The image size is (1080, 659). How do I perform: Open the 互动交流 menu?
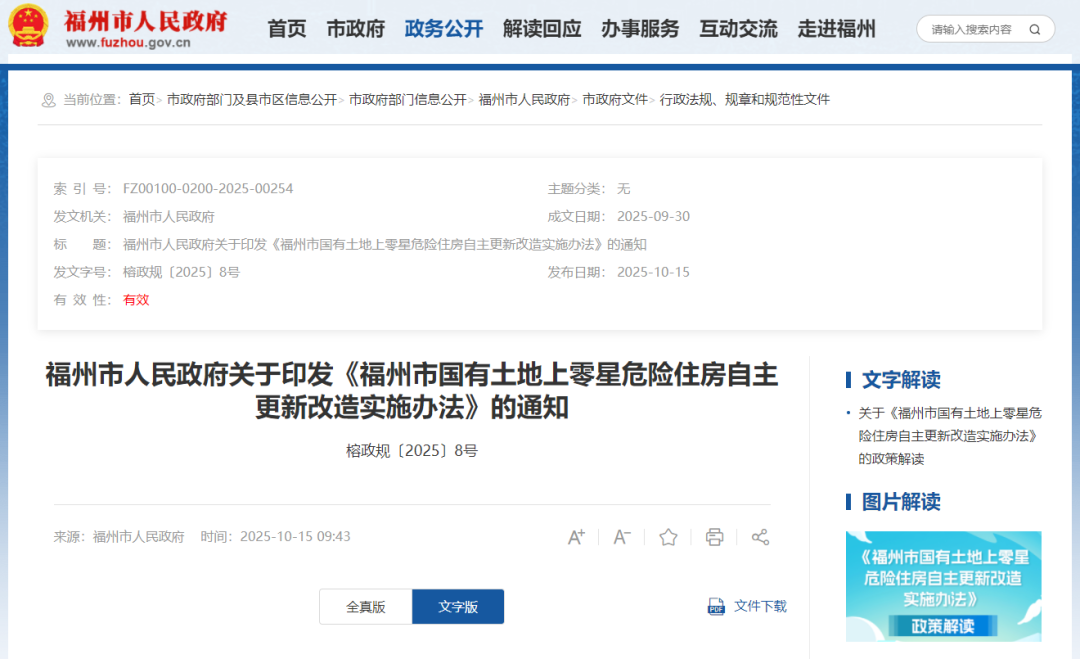738,29
